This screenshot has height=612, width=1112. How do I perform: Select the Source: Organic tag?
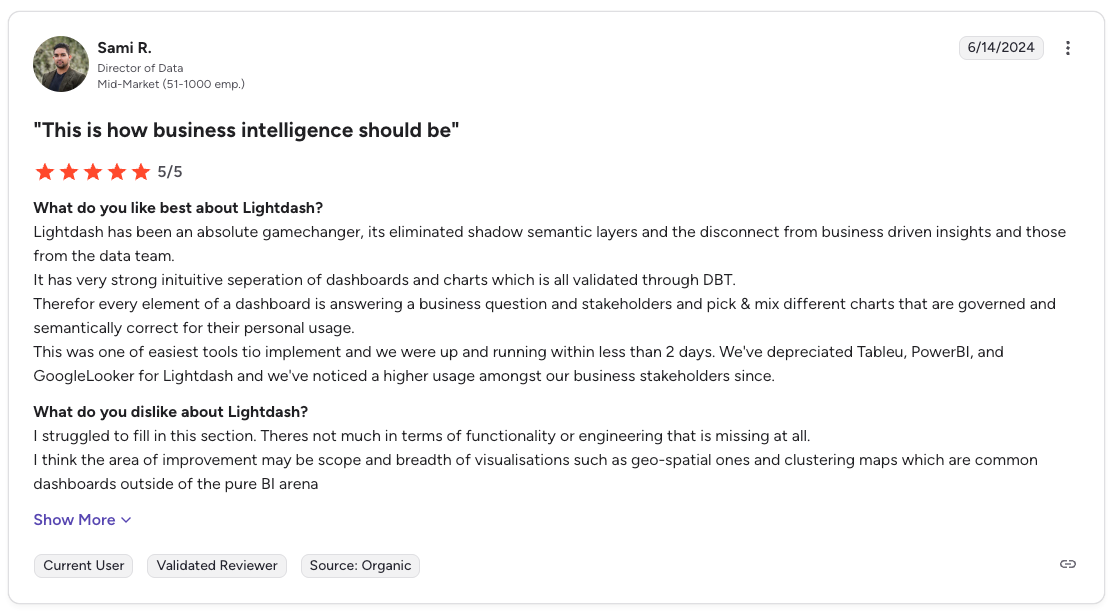click(360, 566)
